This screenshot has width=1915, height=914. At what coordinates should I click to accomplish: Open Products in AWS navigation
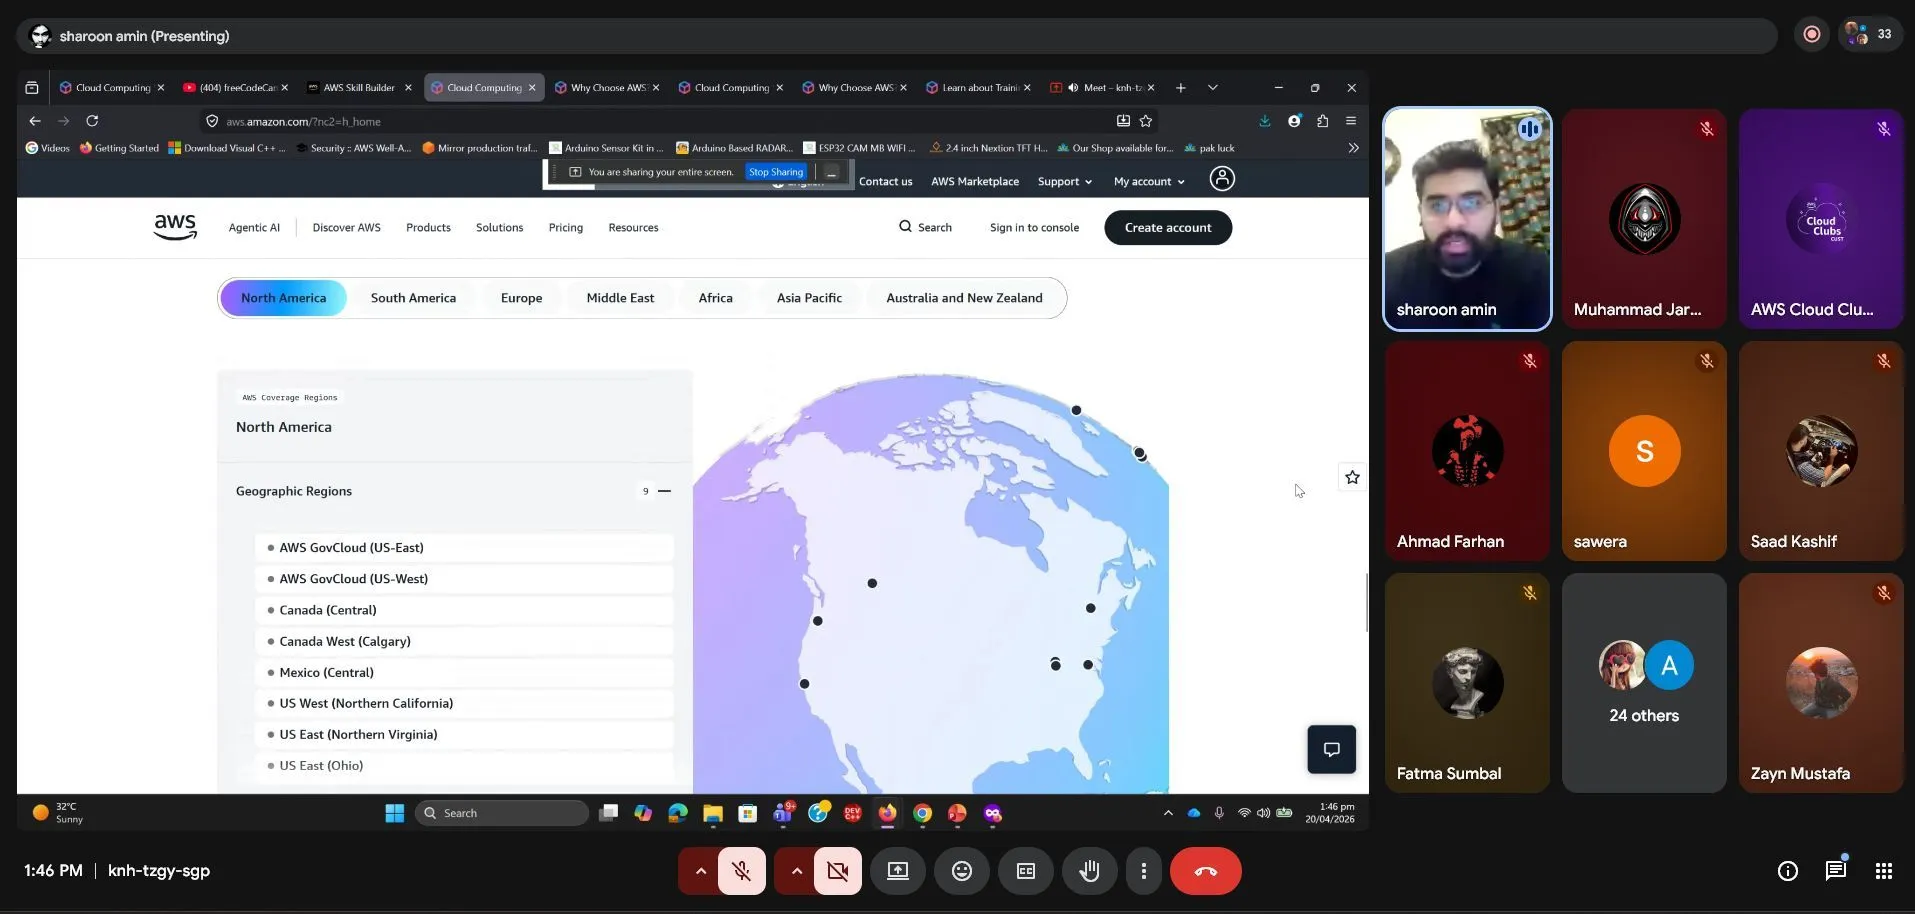(x=428, y=228)
